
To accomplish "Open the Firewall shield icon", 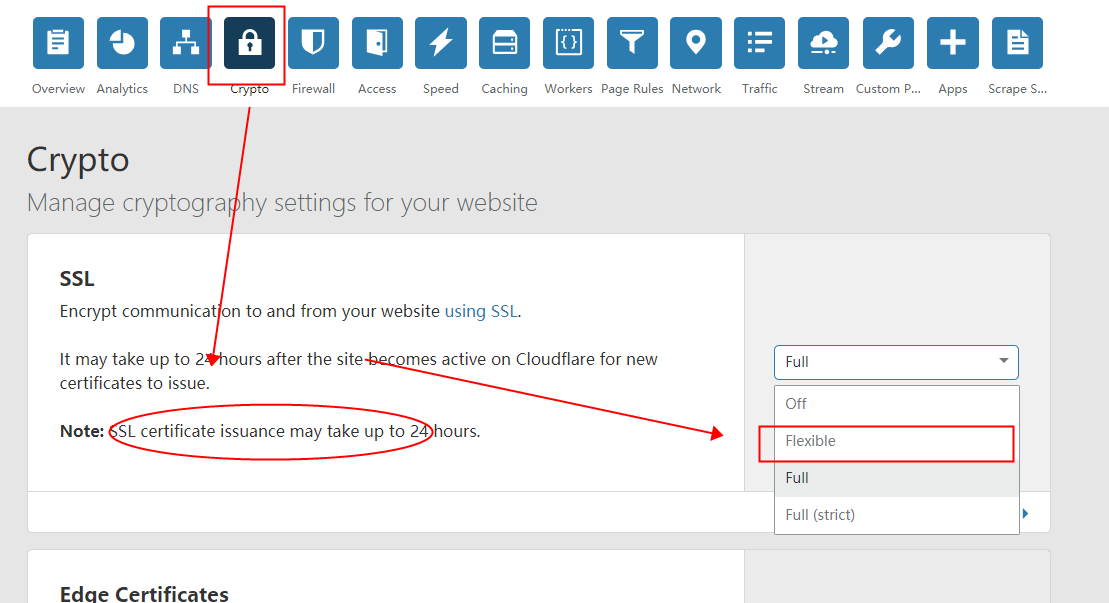I will click(x=313, y=43).
